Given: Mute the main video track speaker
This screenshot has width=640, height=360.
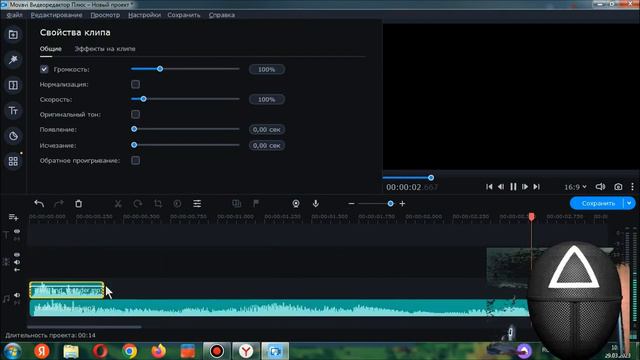Looking at the screenshot, I should (17, 262).
